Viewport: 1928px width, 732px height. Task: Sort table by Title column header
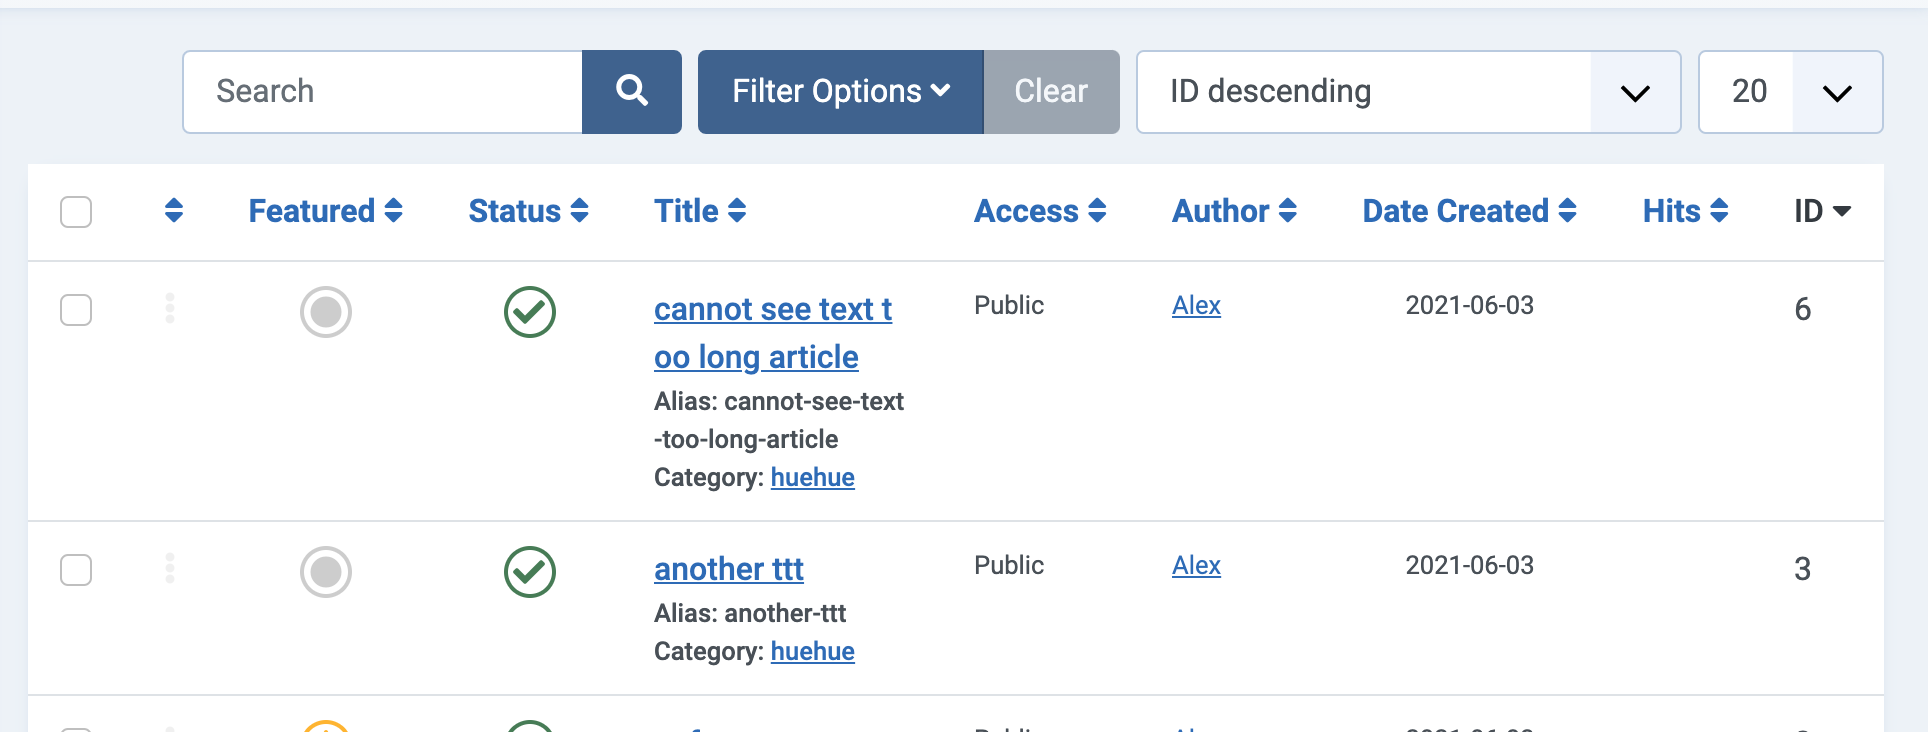click(x=700, y=211)
